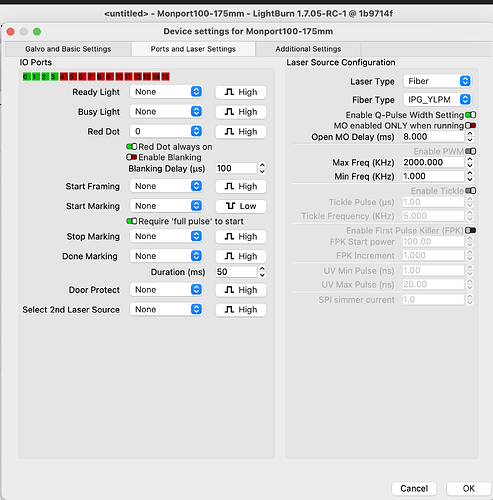The image size is (493, 500).
Task: Open the Done Marking port dropdown
Action: (x=166, y=256)
